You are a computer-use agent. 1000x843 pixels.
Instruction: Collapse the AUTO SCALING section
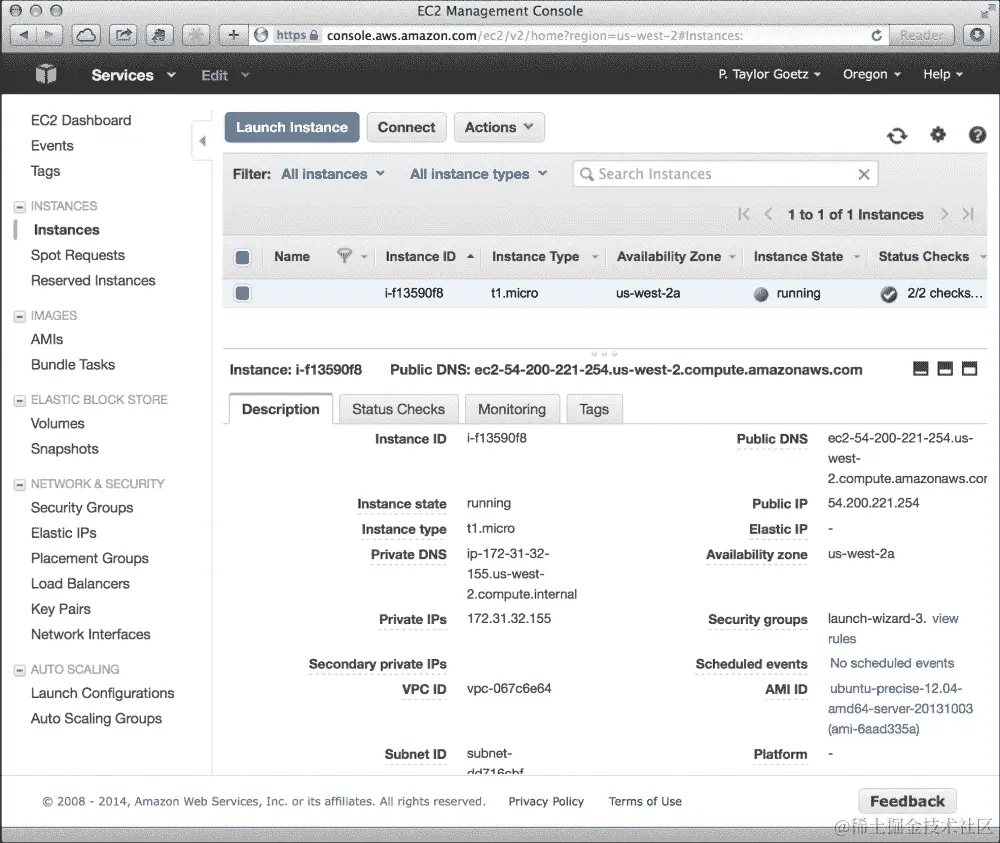point(20,670)
